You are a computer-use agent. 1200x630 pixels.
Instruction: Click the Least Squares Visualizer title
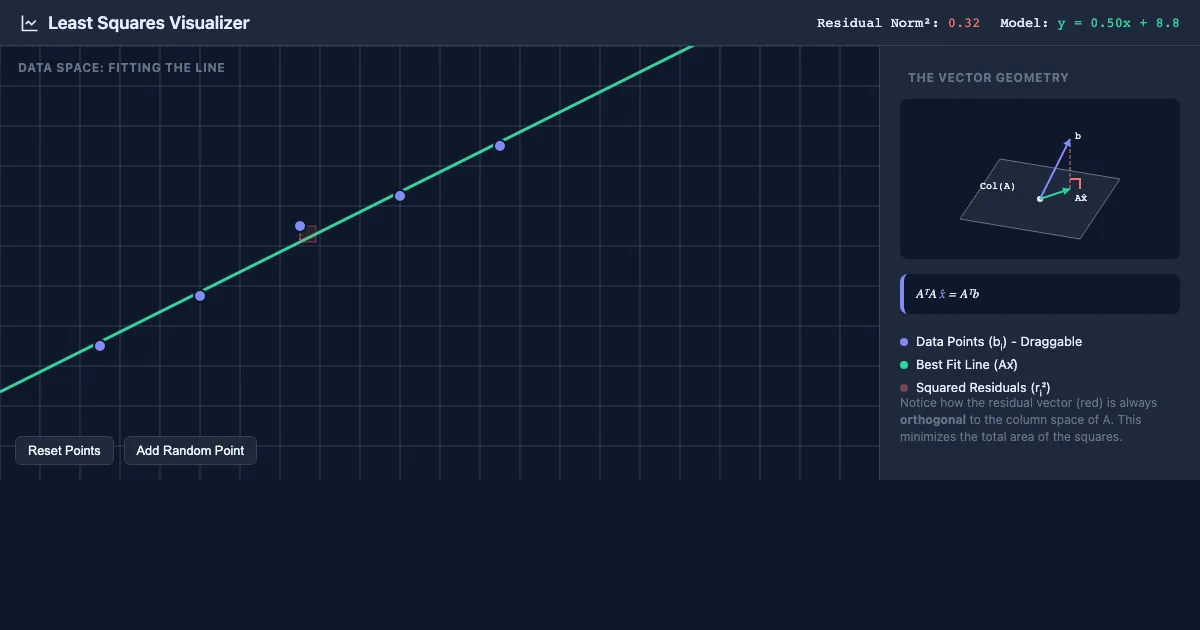(149, 23)
